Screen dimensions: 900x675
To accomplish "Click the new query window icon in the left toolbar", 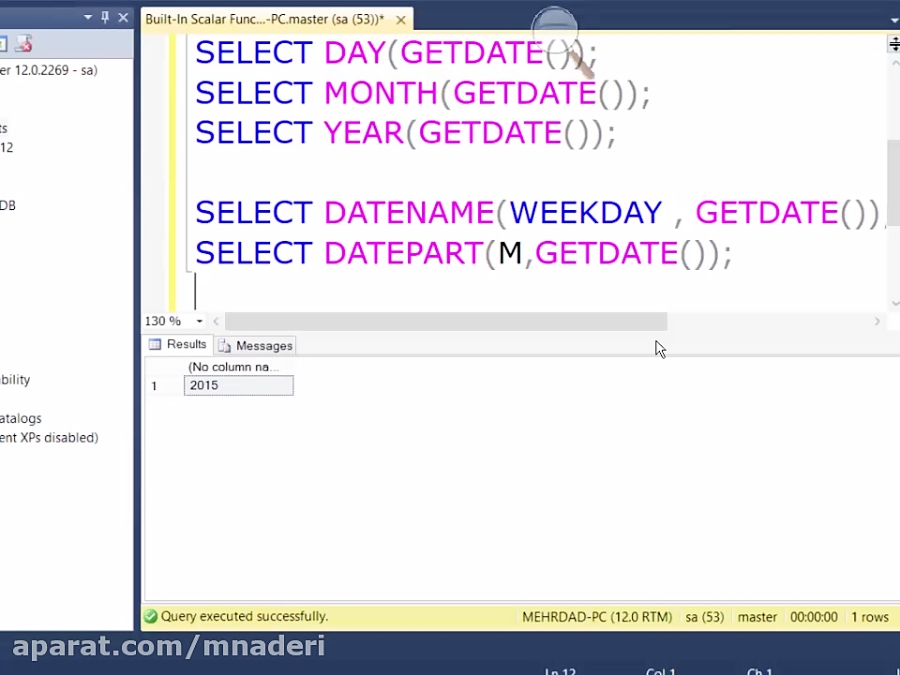I will (x=5, y=43).
